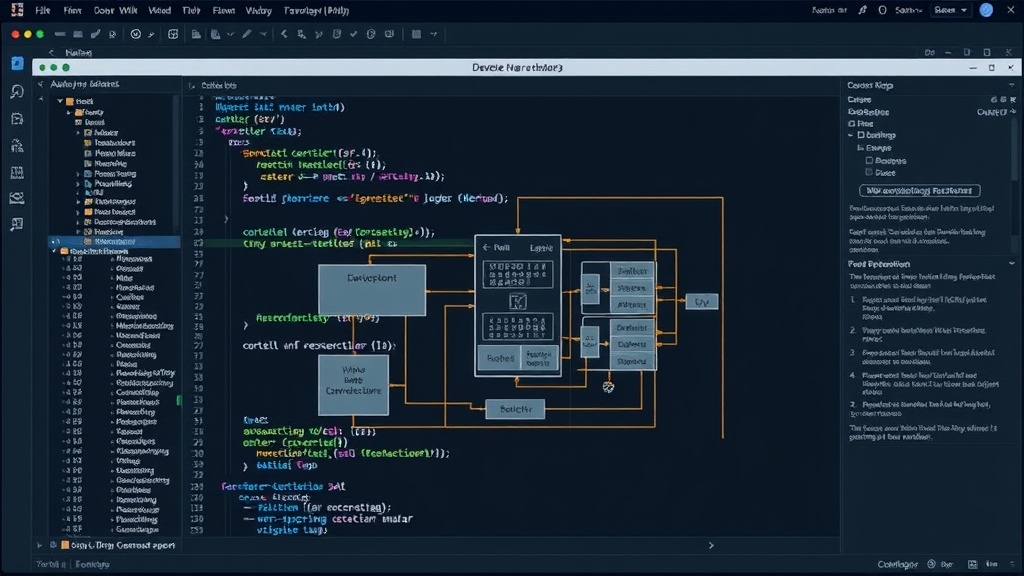Click the circular clock icon in the top toolbar
The height and width of the screenshot is (576, 1024).
tap(135, 34)
